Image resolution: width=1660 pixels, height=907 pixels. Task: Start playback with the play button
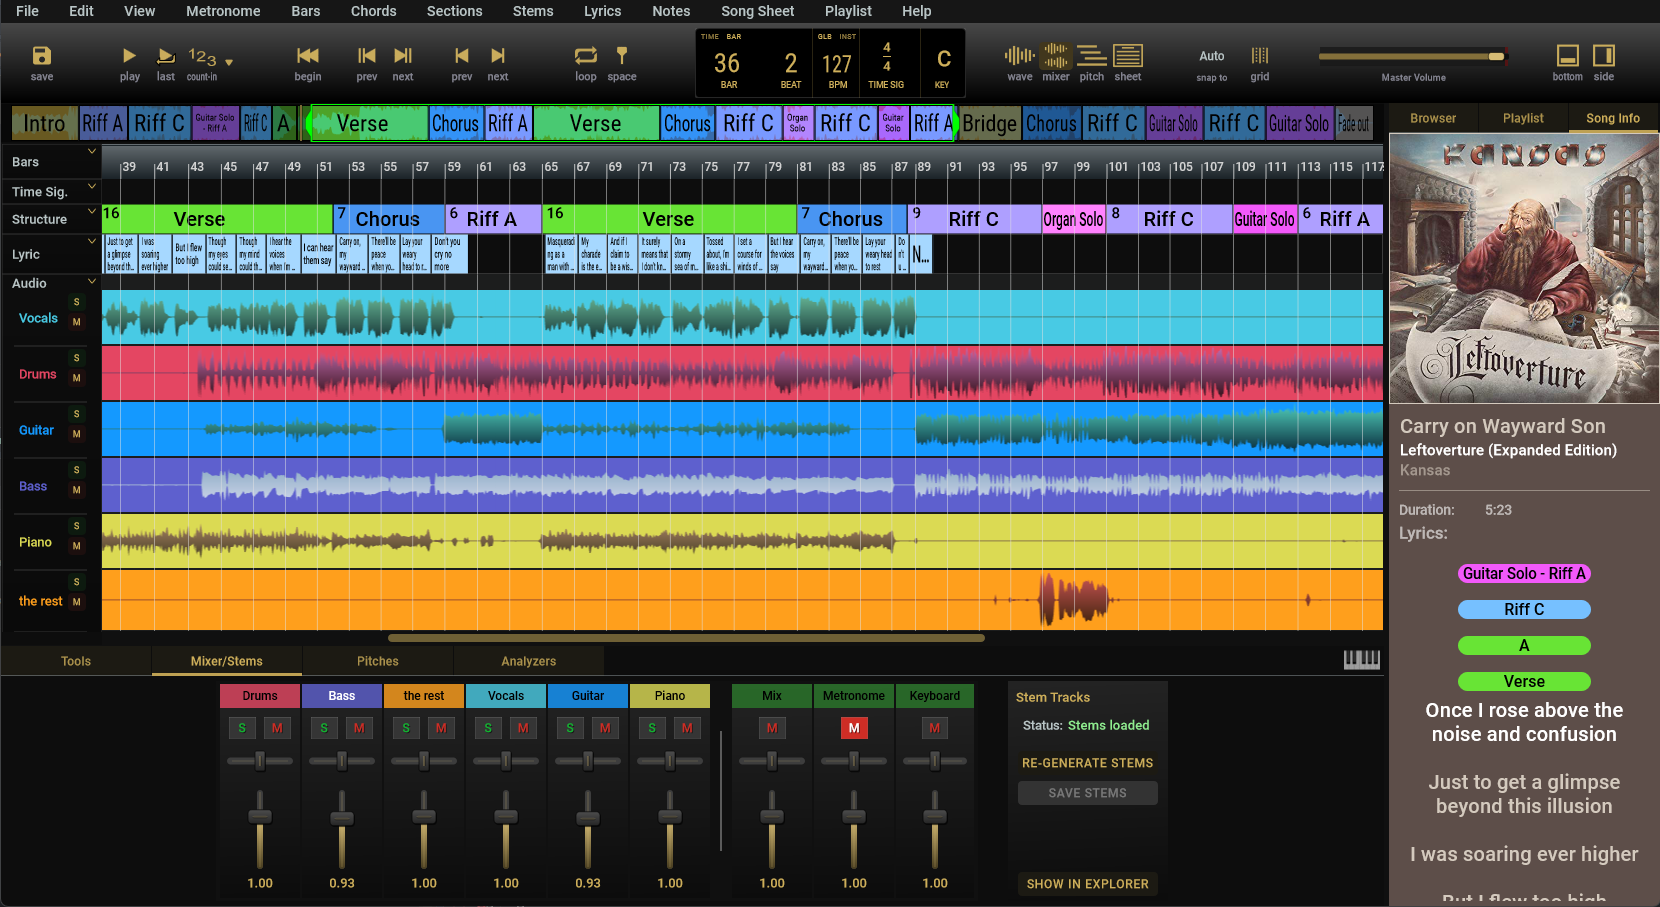coord(129,56)
